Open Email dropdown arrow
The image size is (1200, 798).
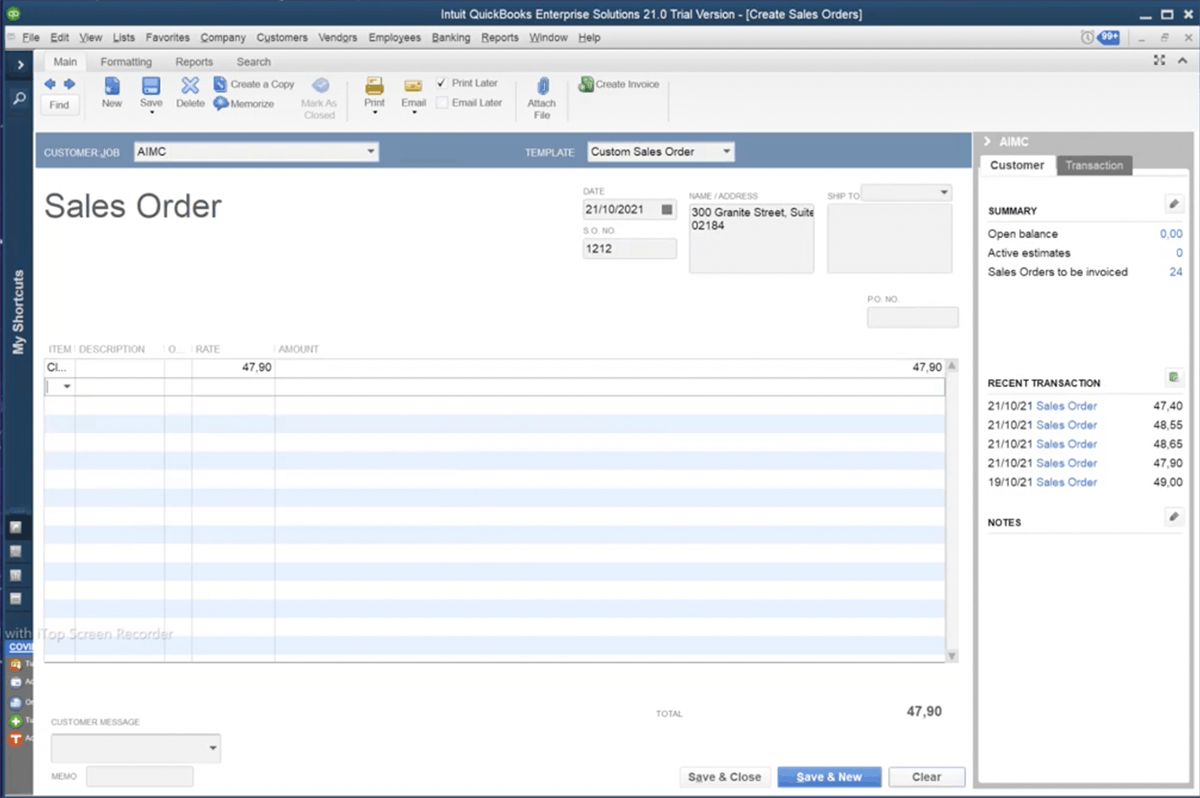pyautogui.click(x=413, y=113)
